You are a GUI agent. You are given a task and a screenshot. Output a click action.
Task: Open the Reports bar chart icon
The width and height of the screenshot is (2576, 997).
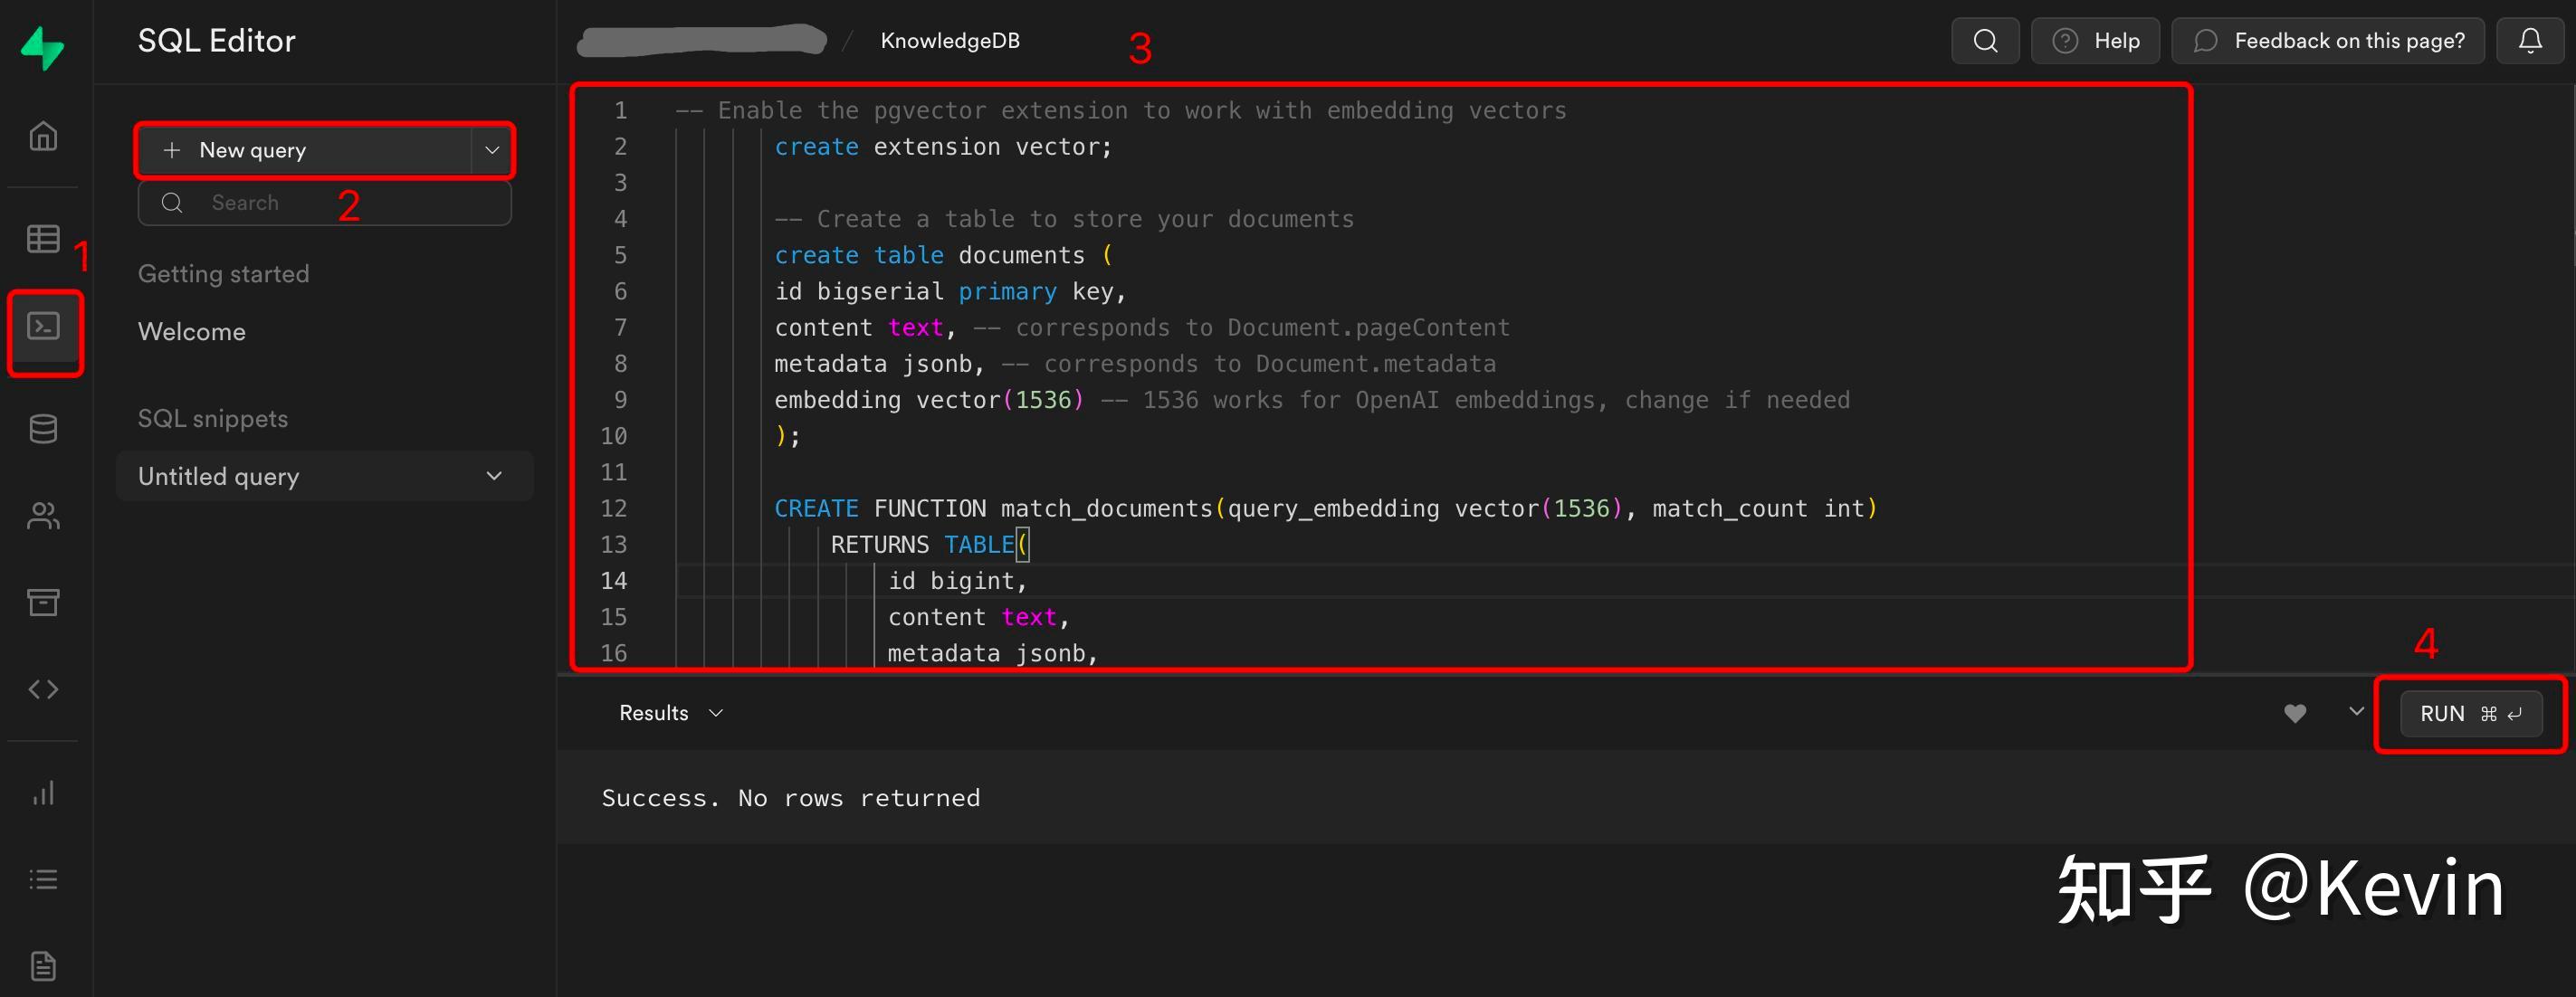point(43,793)
